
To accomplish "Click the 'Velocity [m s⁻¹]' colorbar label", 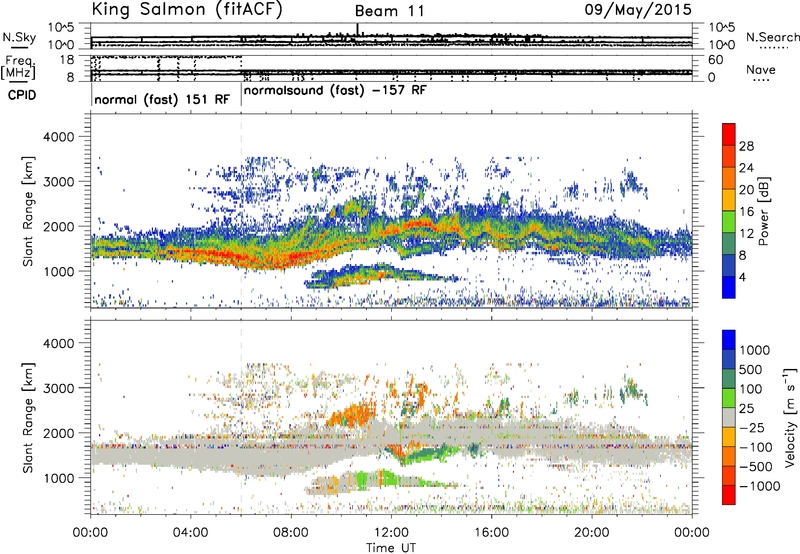I will coord(790,417).
